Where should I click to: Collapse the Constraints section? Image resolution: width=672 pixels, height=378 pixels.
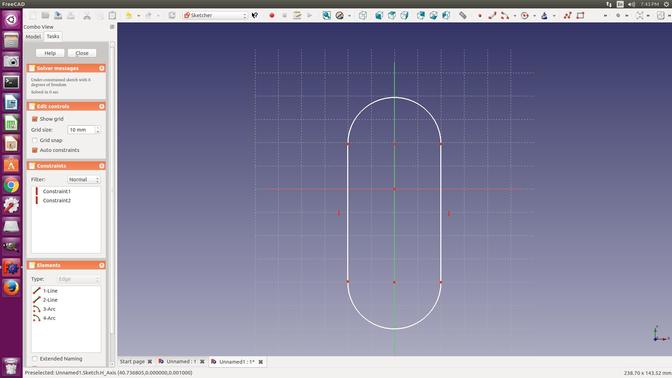click(x=102, y=166)
